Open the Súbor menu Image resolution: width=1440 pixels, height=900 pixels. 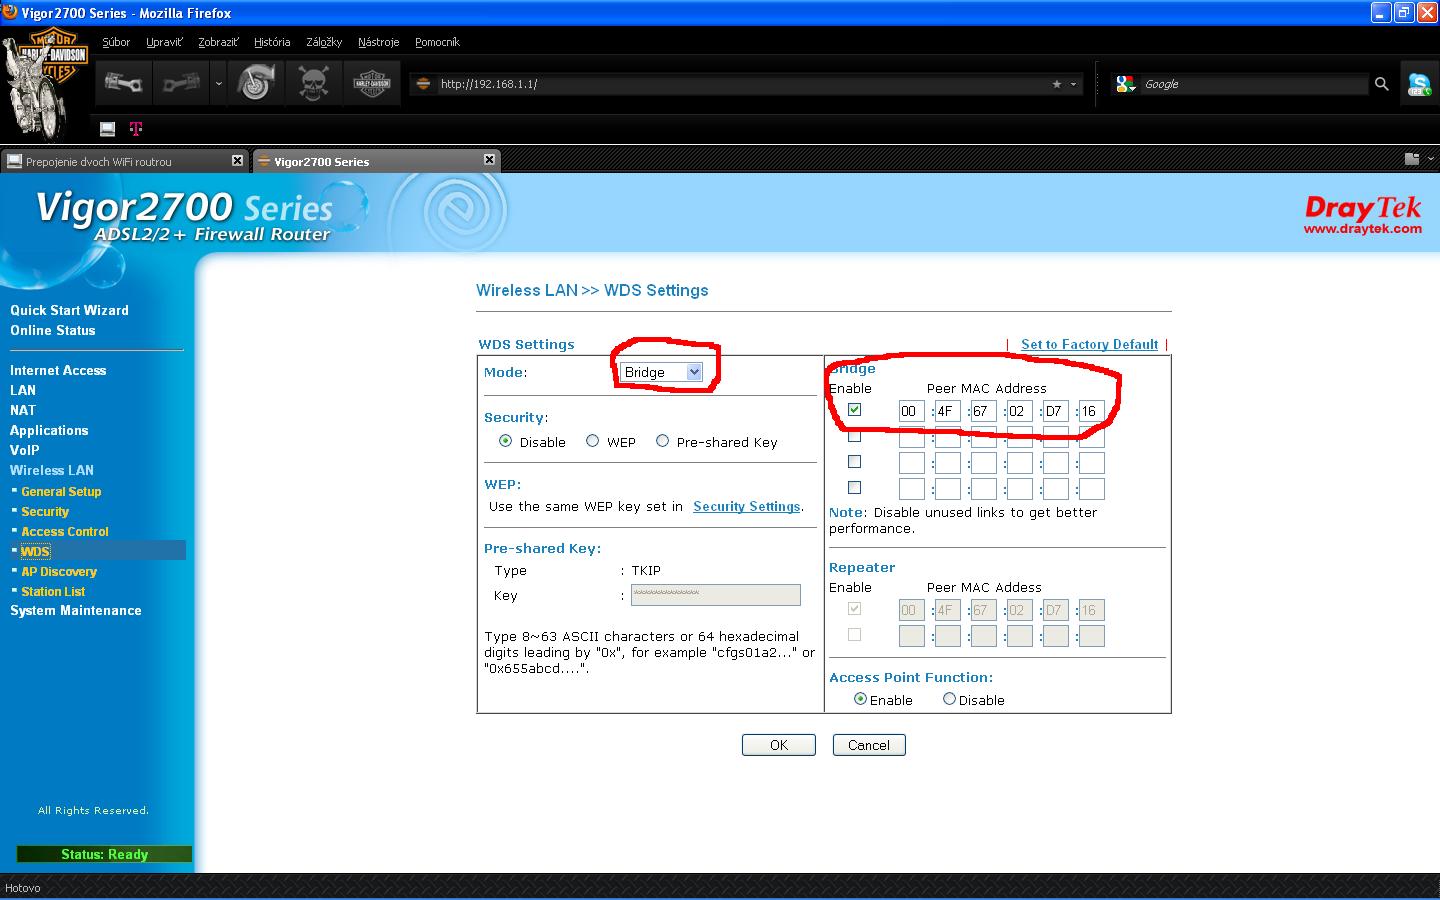(x=116, y=42)
